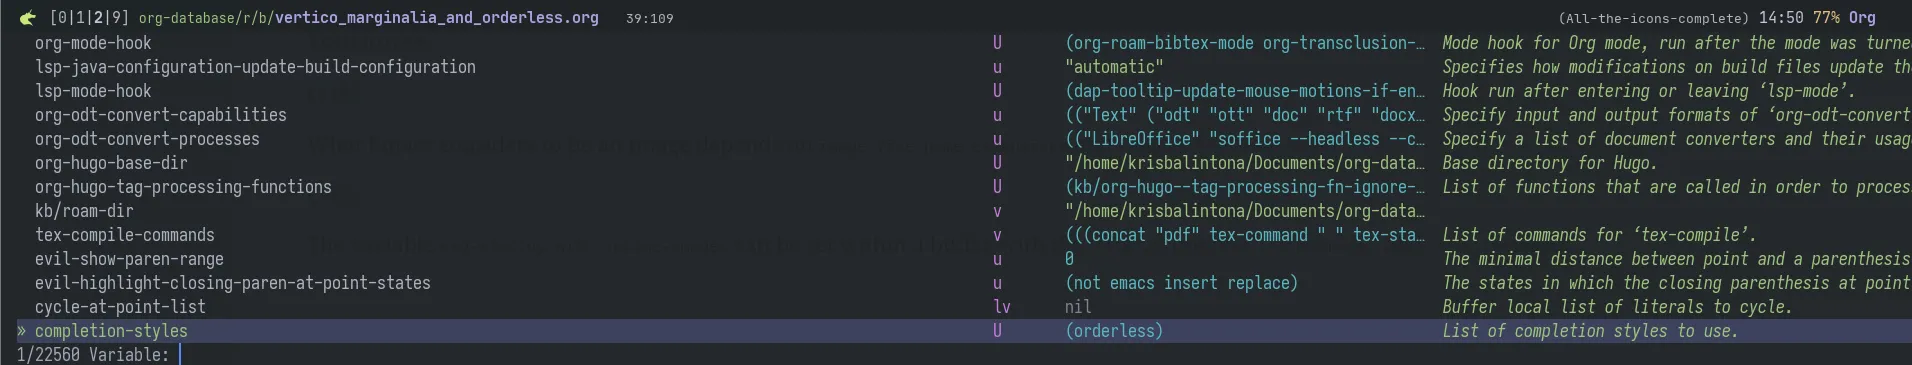The height and width of the screenshot is (365, 1912).
Task: Choose evil-show-paren-range candidate
Action: point(129,259)
